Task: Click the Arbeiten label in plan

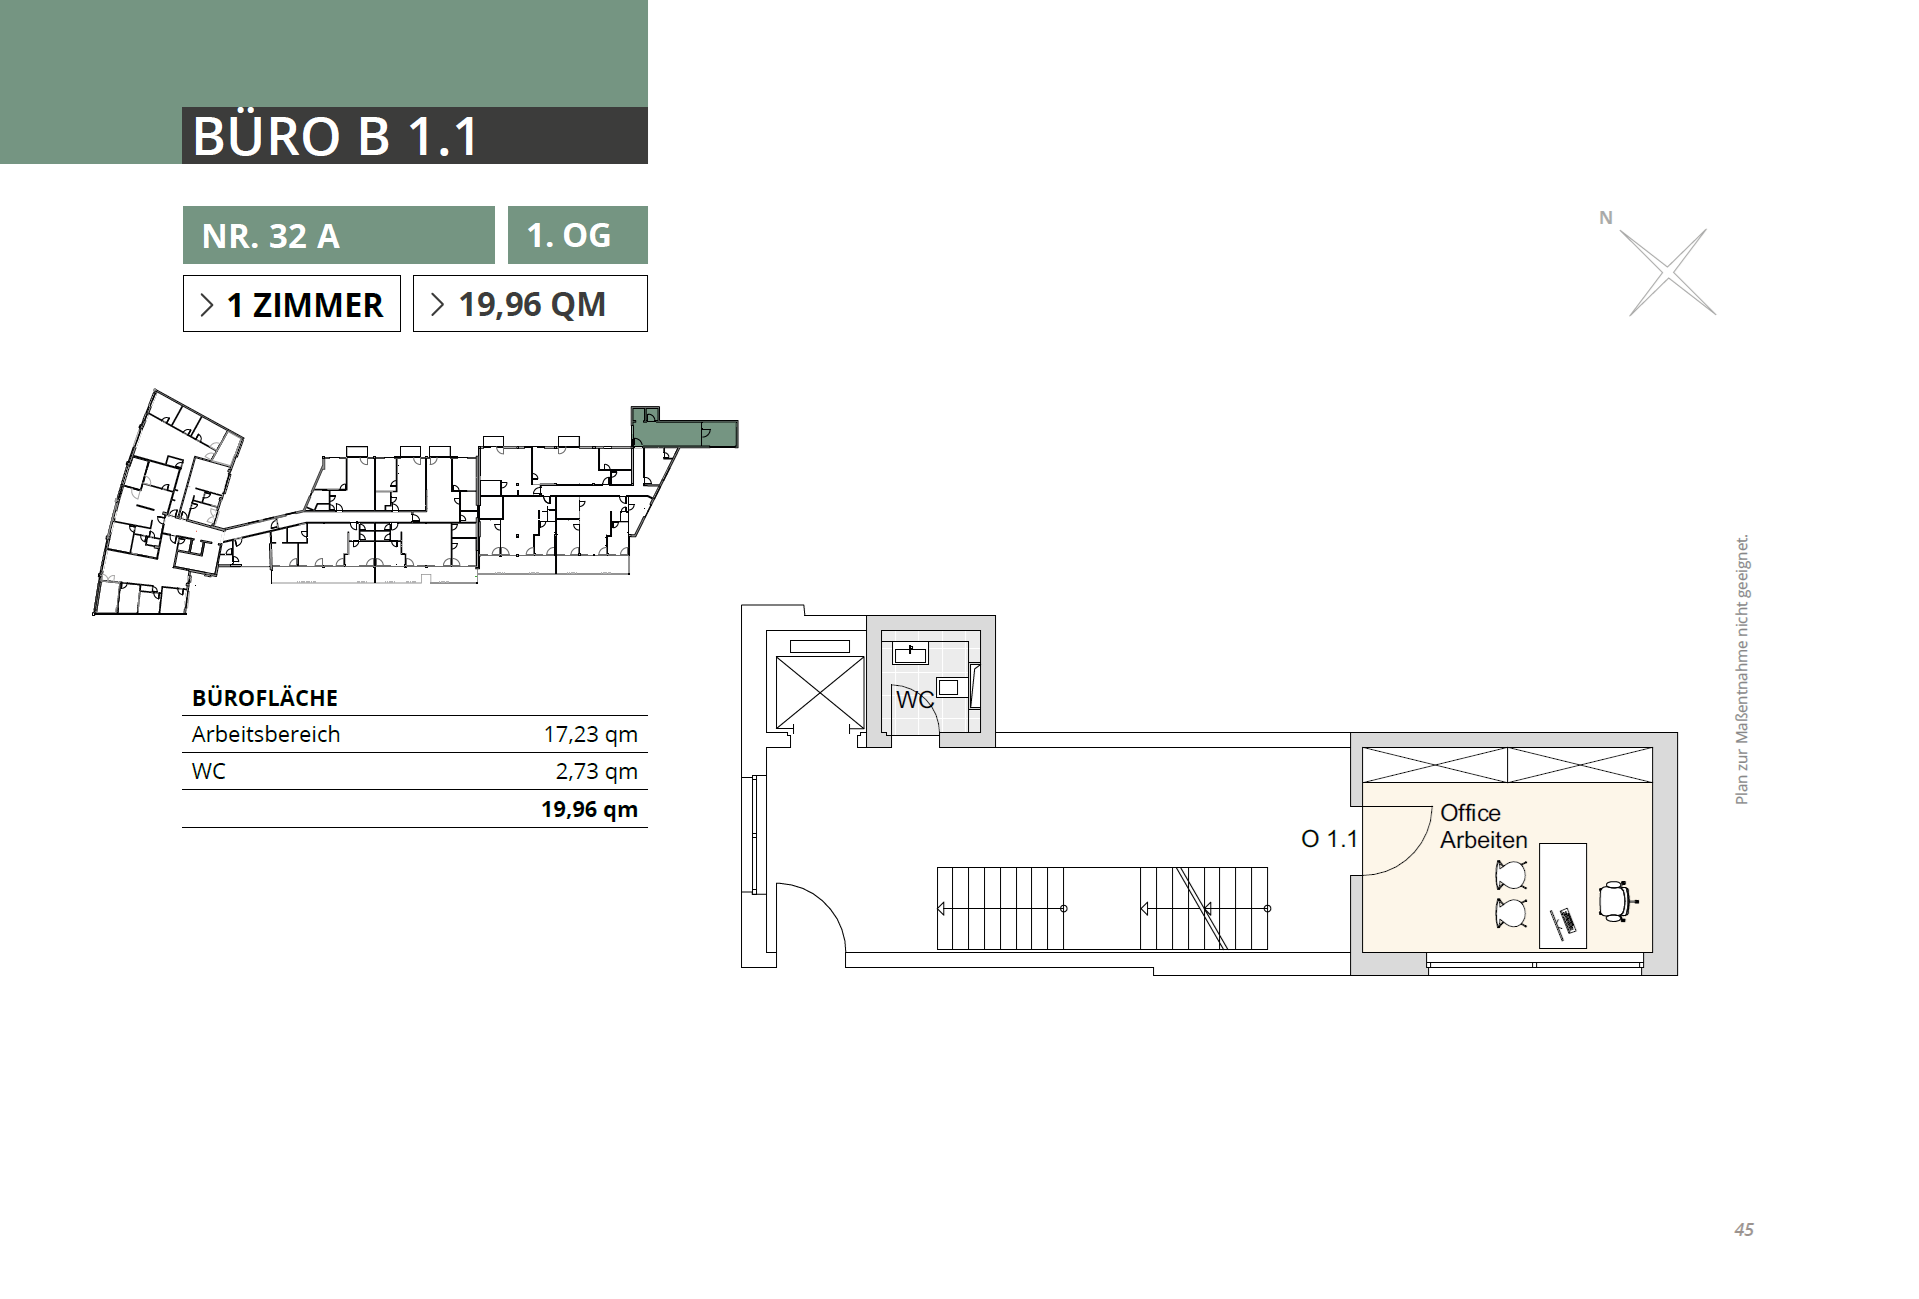Action: [1484, 840]
